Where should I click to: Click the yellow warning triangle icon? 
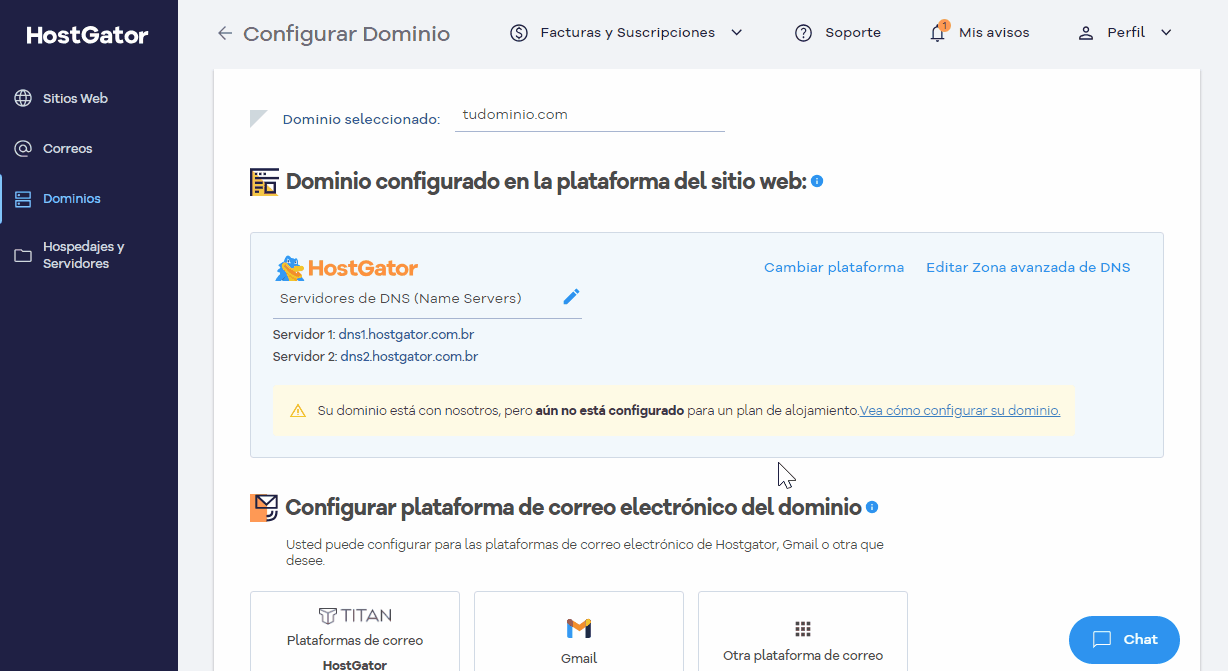click(x=298, y=411)
